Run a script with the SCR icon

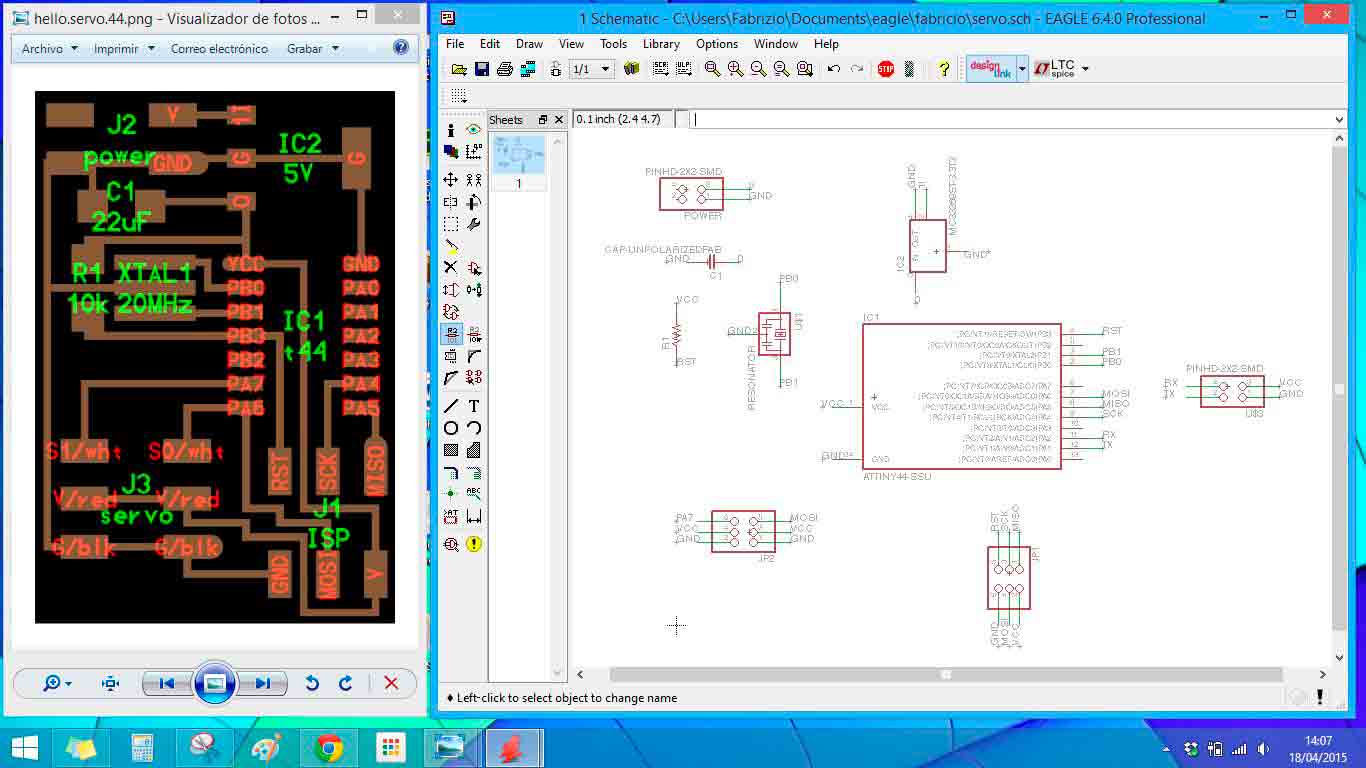[660, 69]
